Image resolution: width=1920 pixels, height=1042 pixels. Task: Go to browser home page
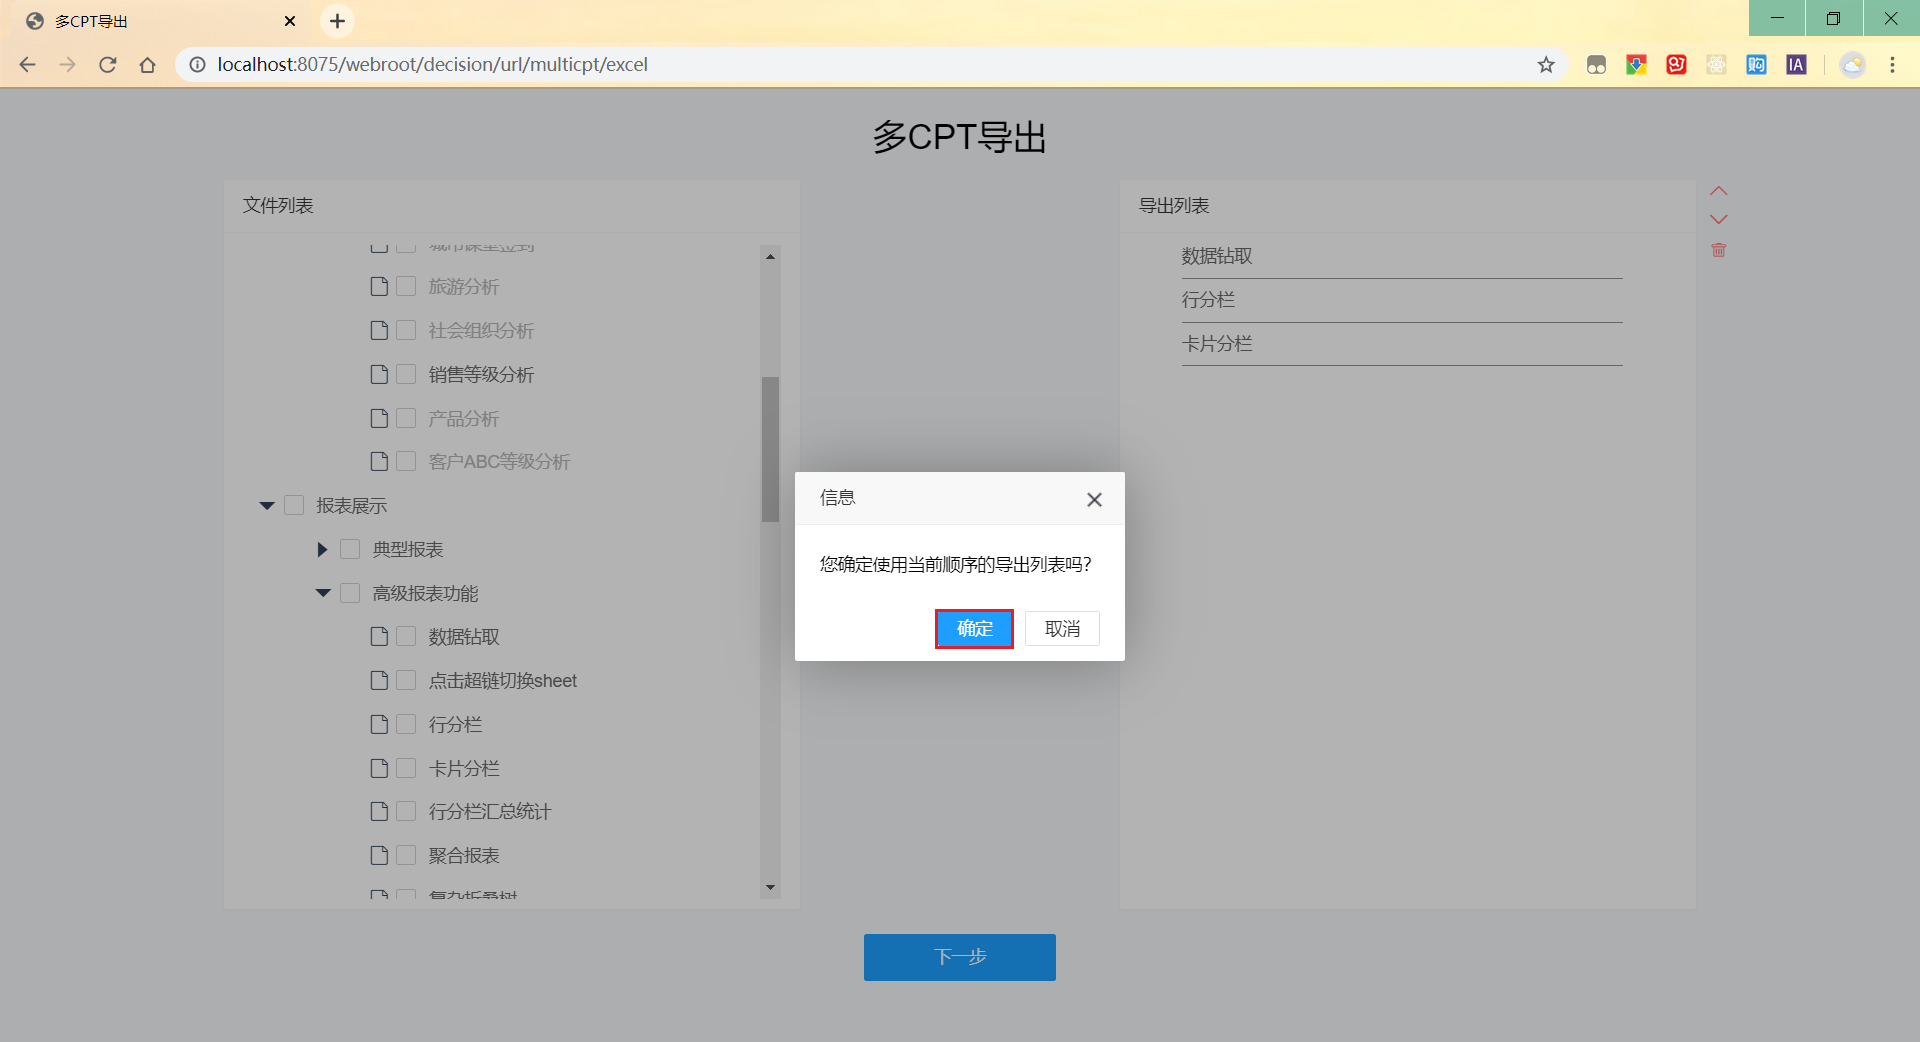pyautogui.click(x=148, y=65)
